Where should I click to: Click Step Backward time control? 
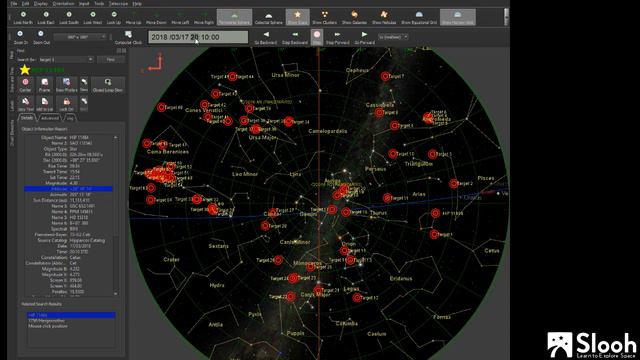point(295,37)
